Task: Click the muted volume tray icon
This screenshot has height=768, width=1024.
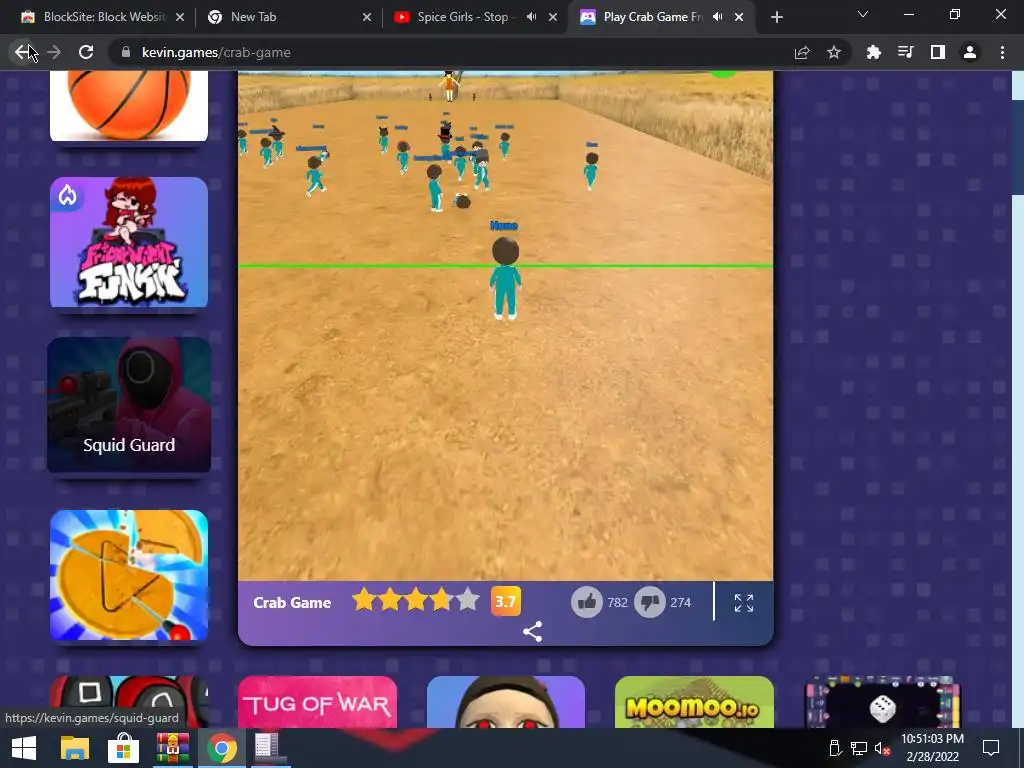Action: pos(882,748)
